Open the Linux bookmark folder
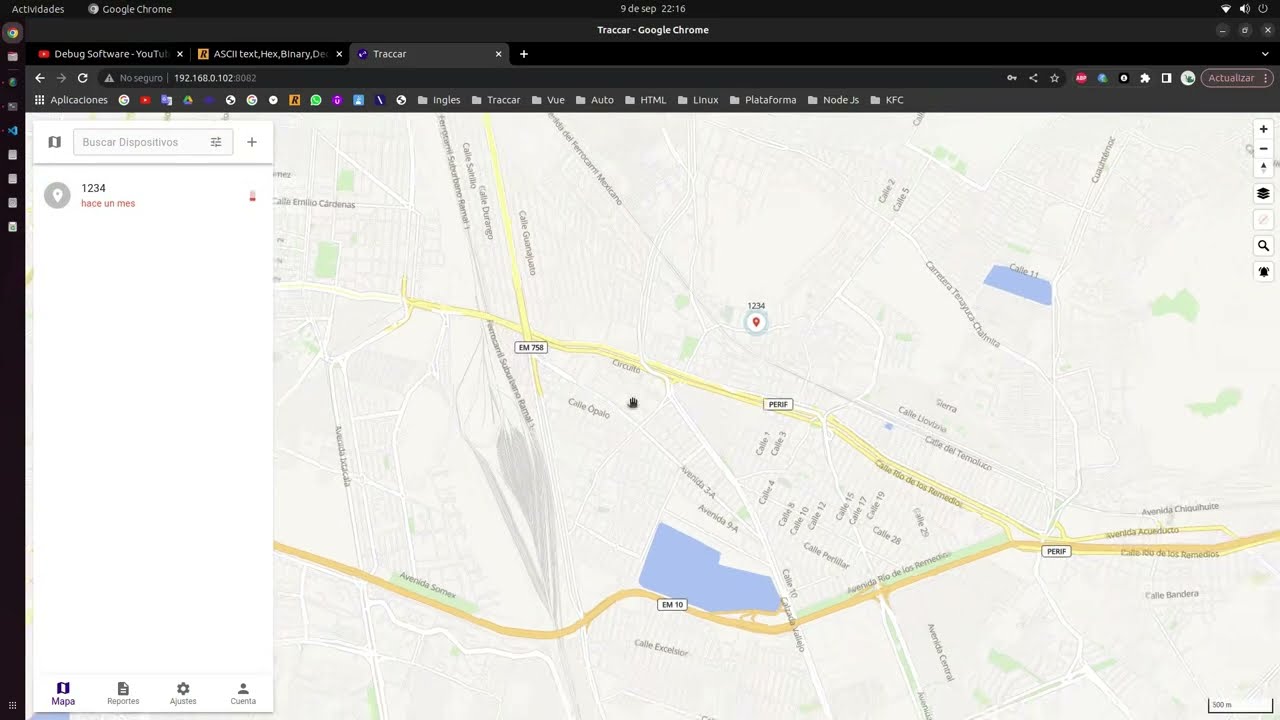 [697, 100]
